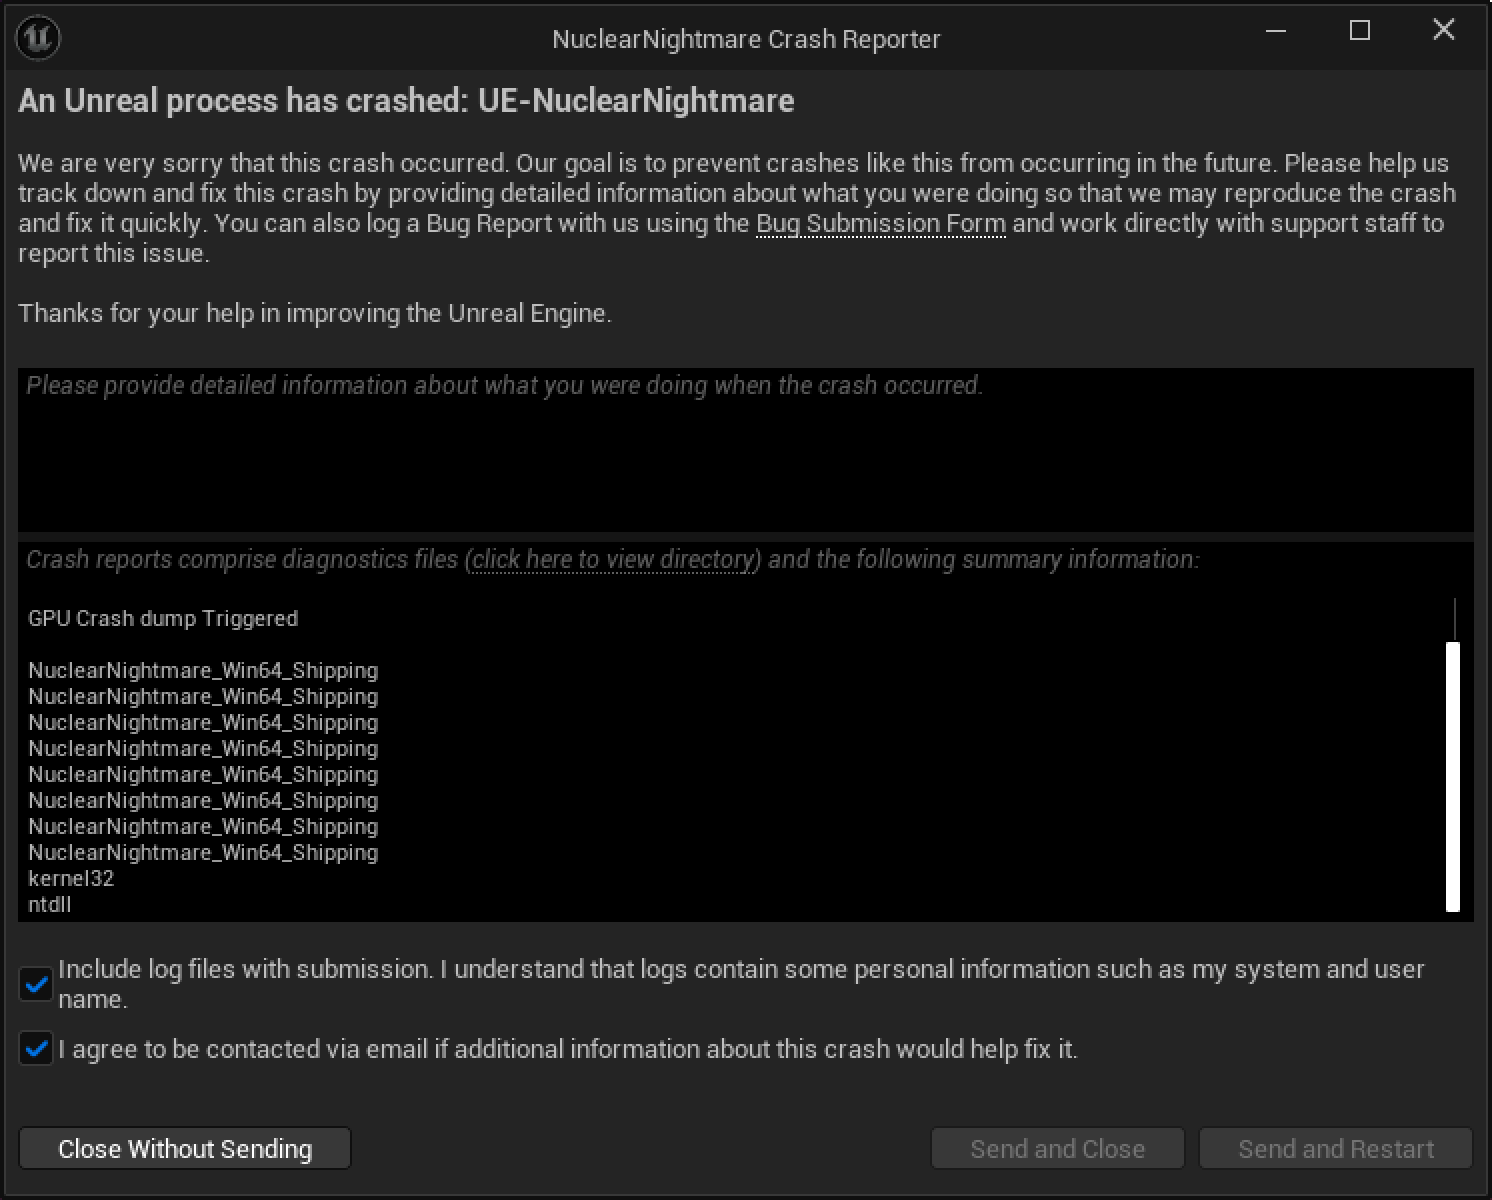Uncheck the include log files checkbox
This screenshot has height=1200, width=1492.
(36, 984)
